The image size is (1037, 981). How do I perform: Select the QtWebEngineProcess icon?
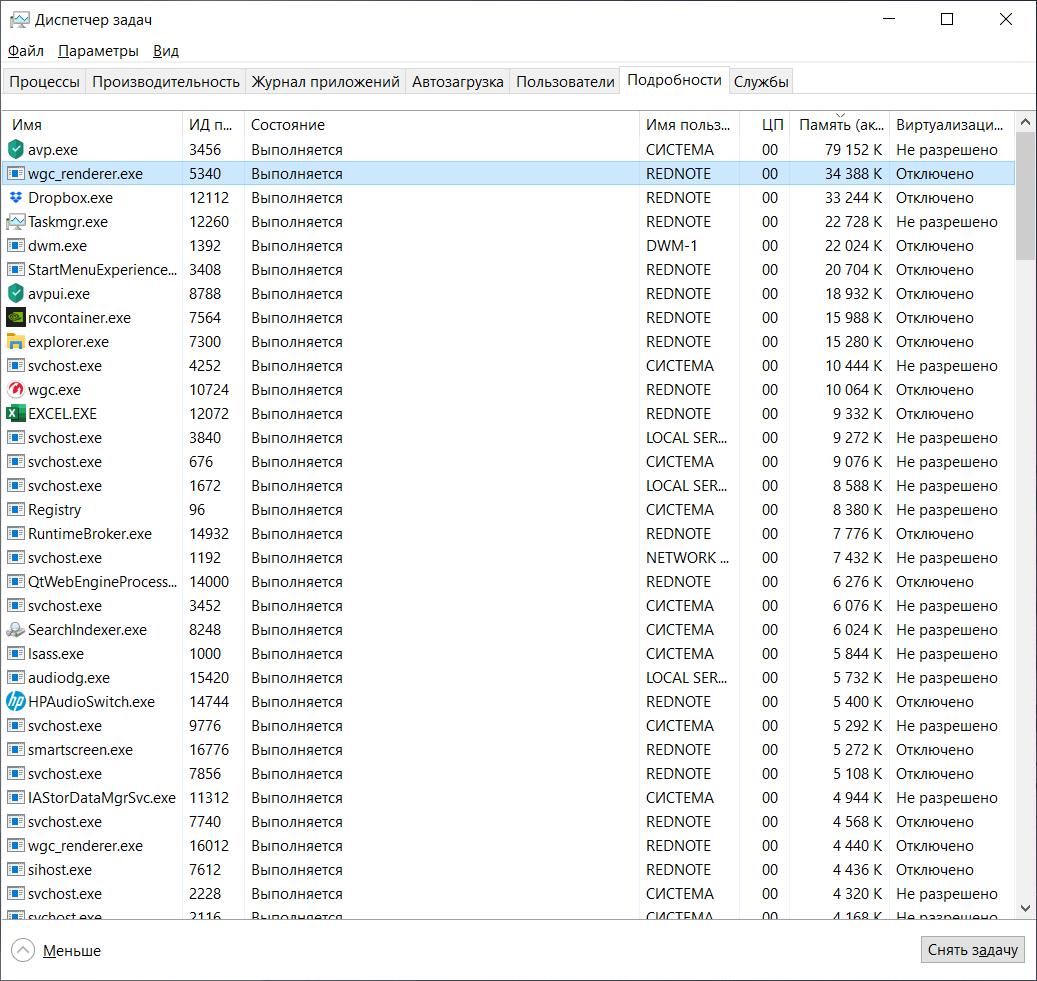tap(16, 581)
